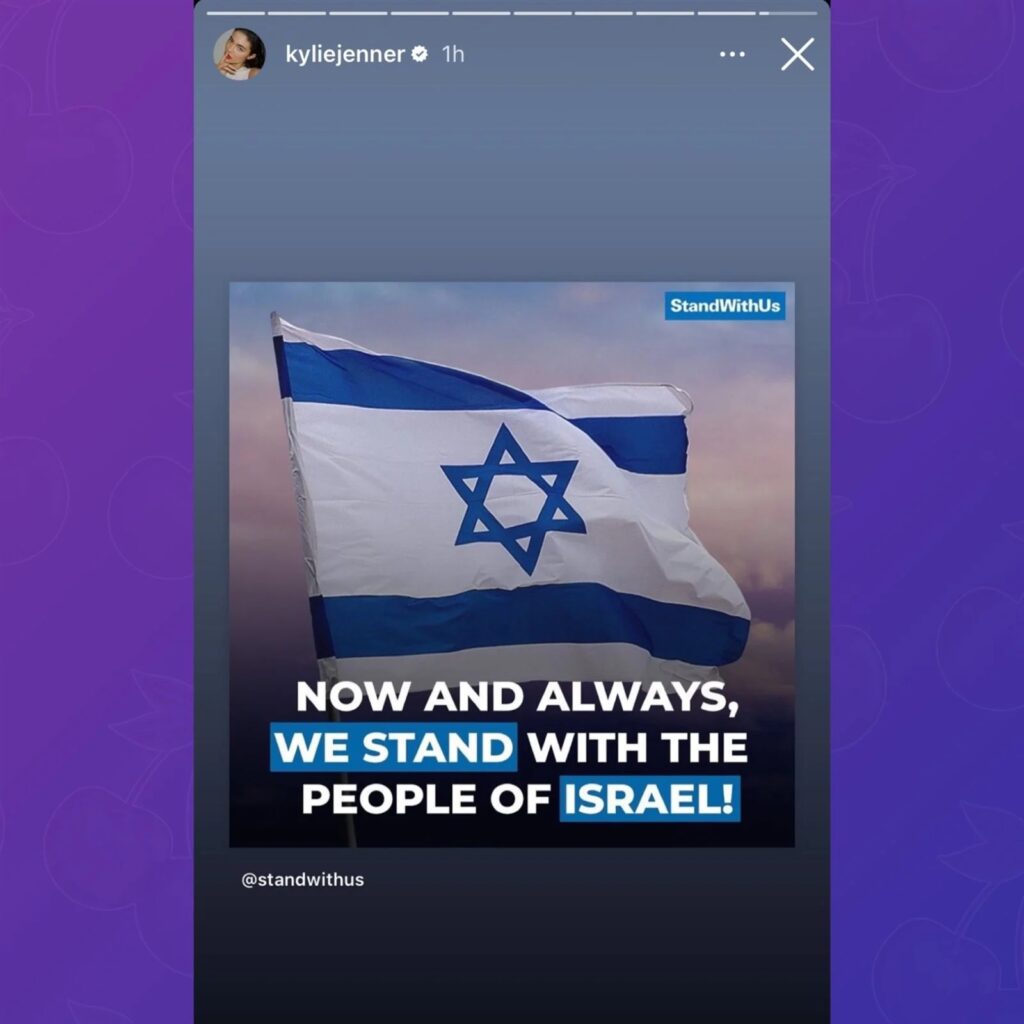
Task: Tap the @standwithus mention
Action: coord(302,880)
